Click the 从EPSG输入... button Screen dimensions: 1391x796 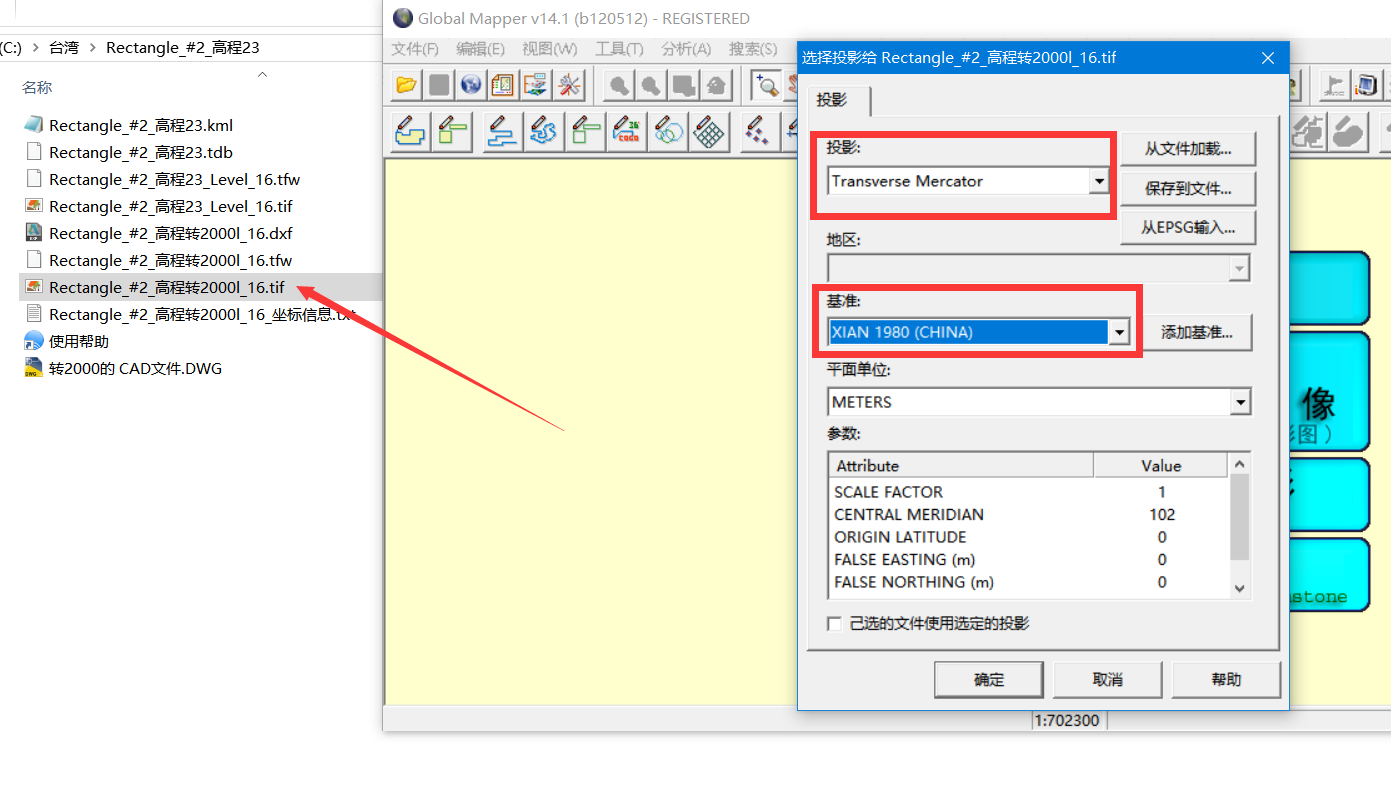tap(1188, 227)
